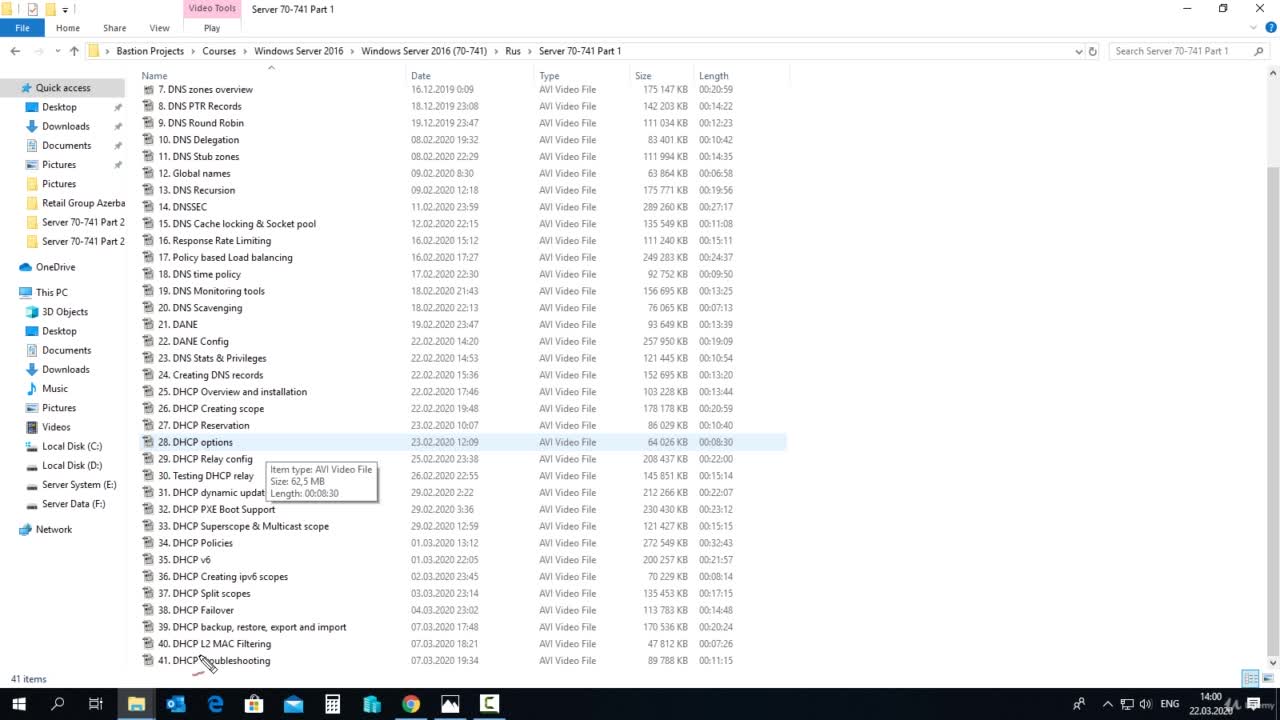Switch to the Home ribbon tab
Screen dimensions: 1280x720
[68, 28]
